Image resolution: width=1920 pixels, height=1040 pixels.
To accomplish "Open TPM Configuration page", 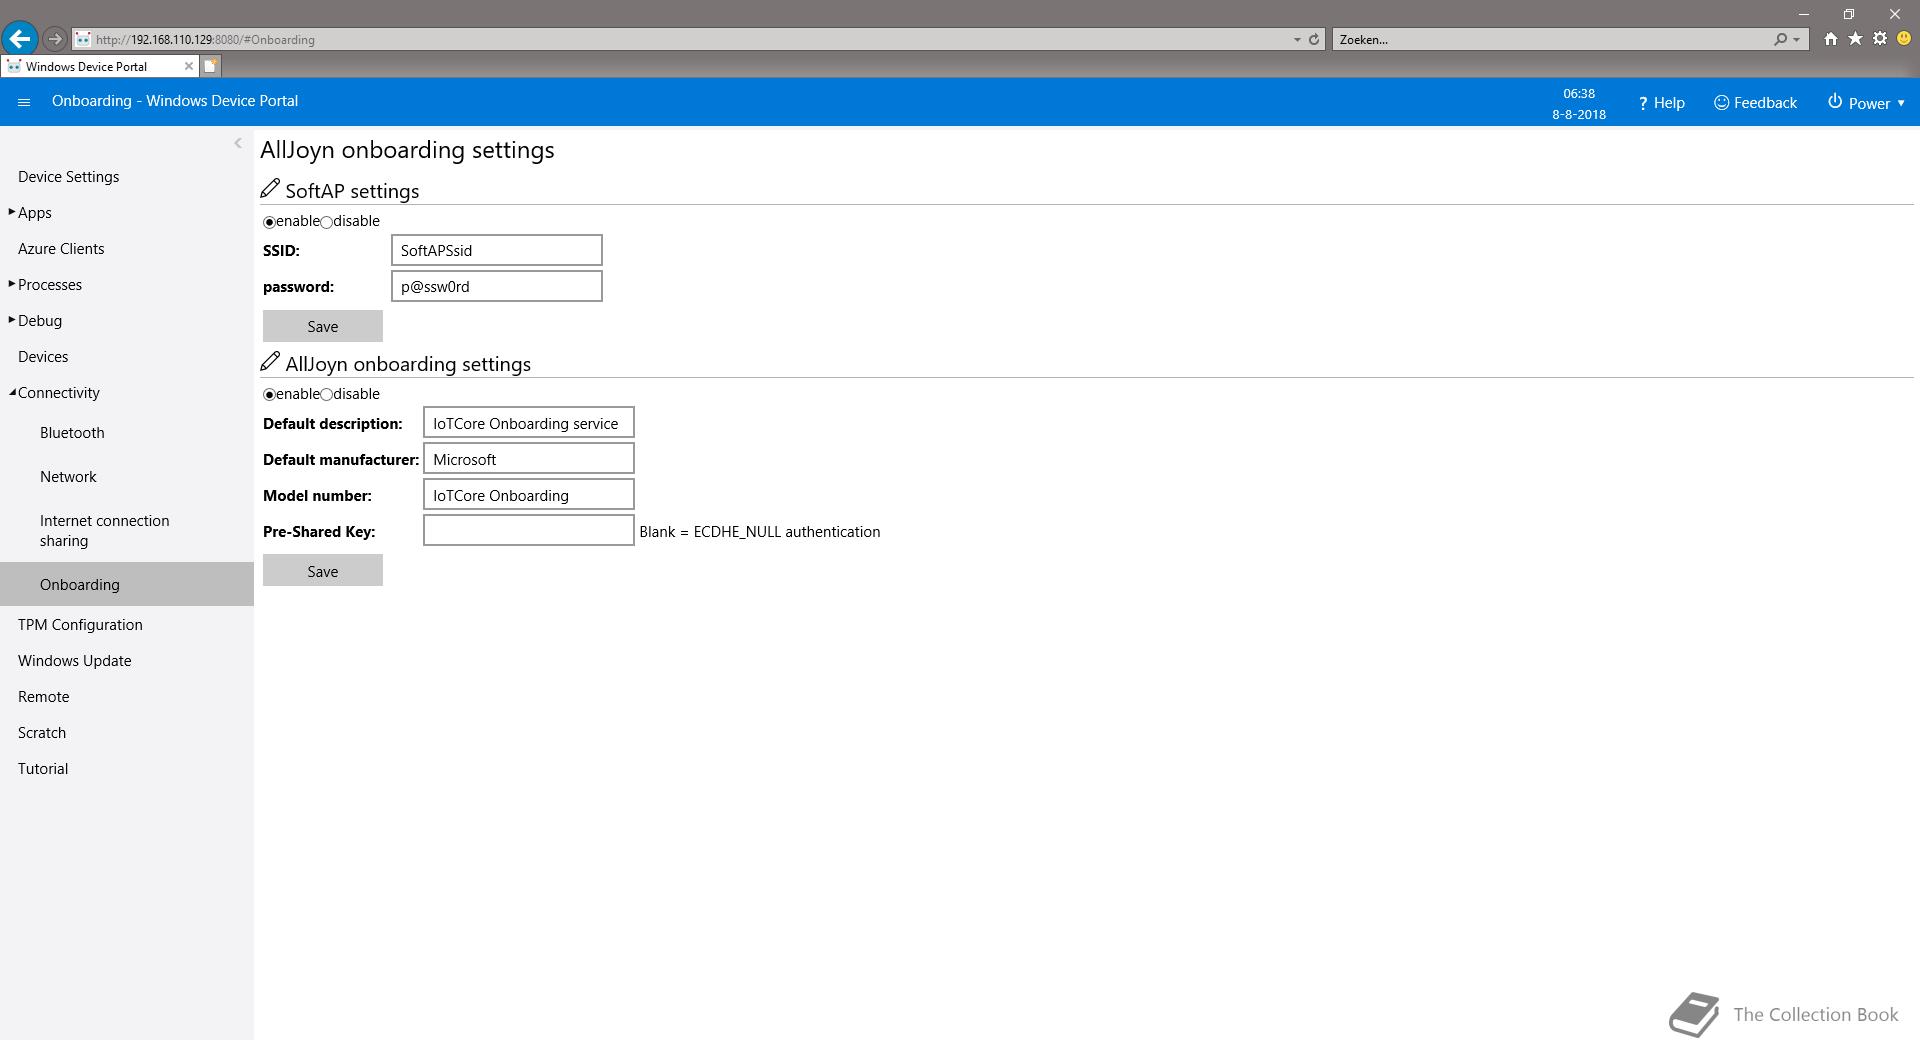I will 80,625.
